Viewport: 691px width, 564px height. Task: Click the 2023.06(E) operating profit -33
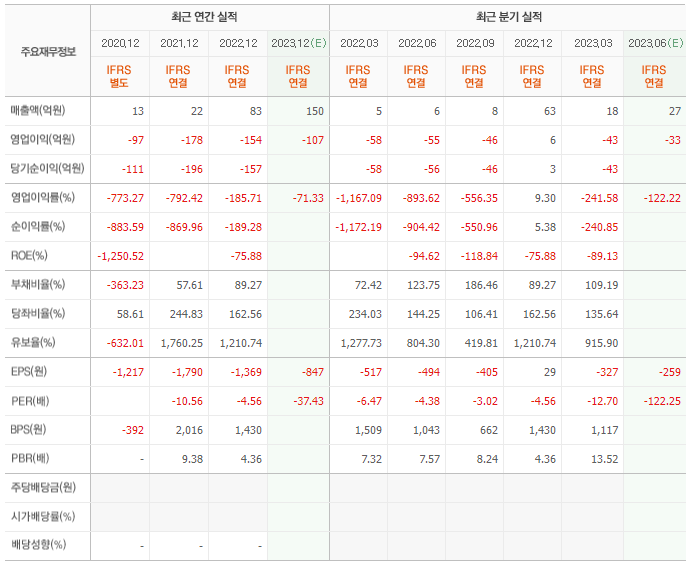[x=672, y=140]
